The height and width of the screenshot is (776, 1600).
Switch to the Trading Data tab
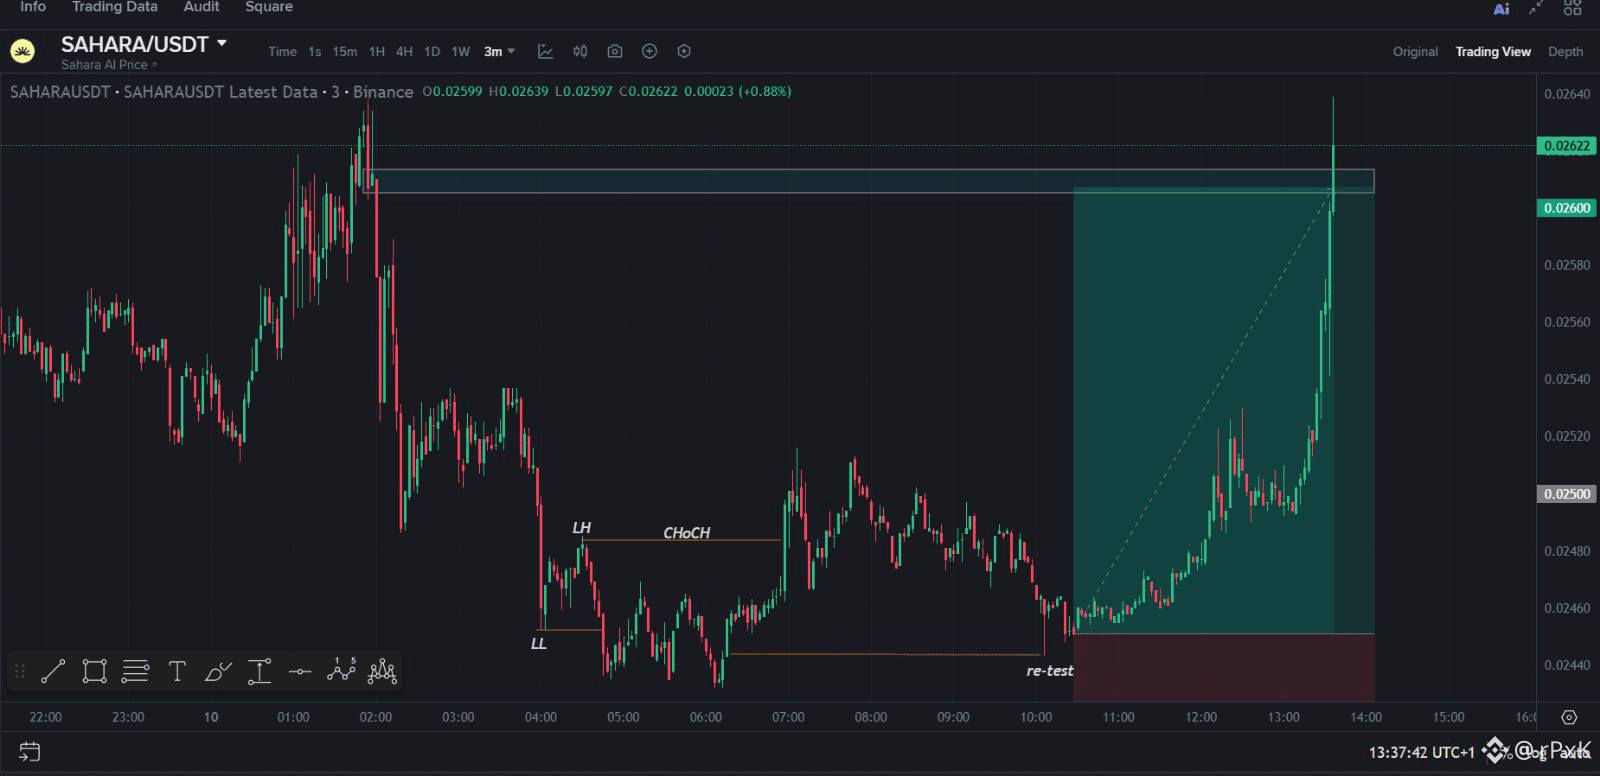click(x=115, y=7)
